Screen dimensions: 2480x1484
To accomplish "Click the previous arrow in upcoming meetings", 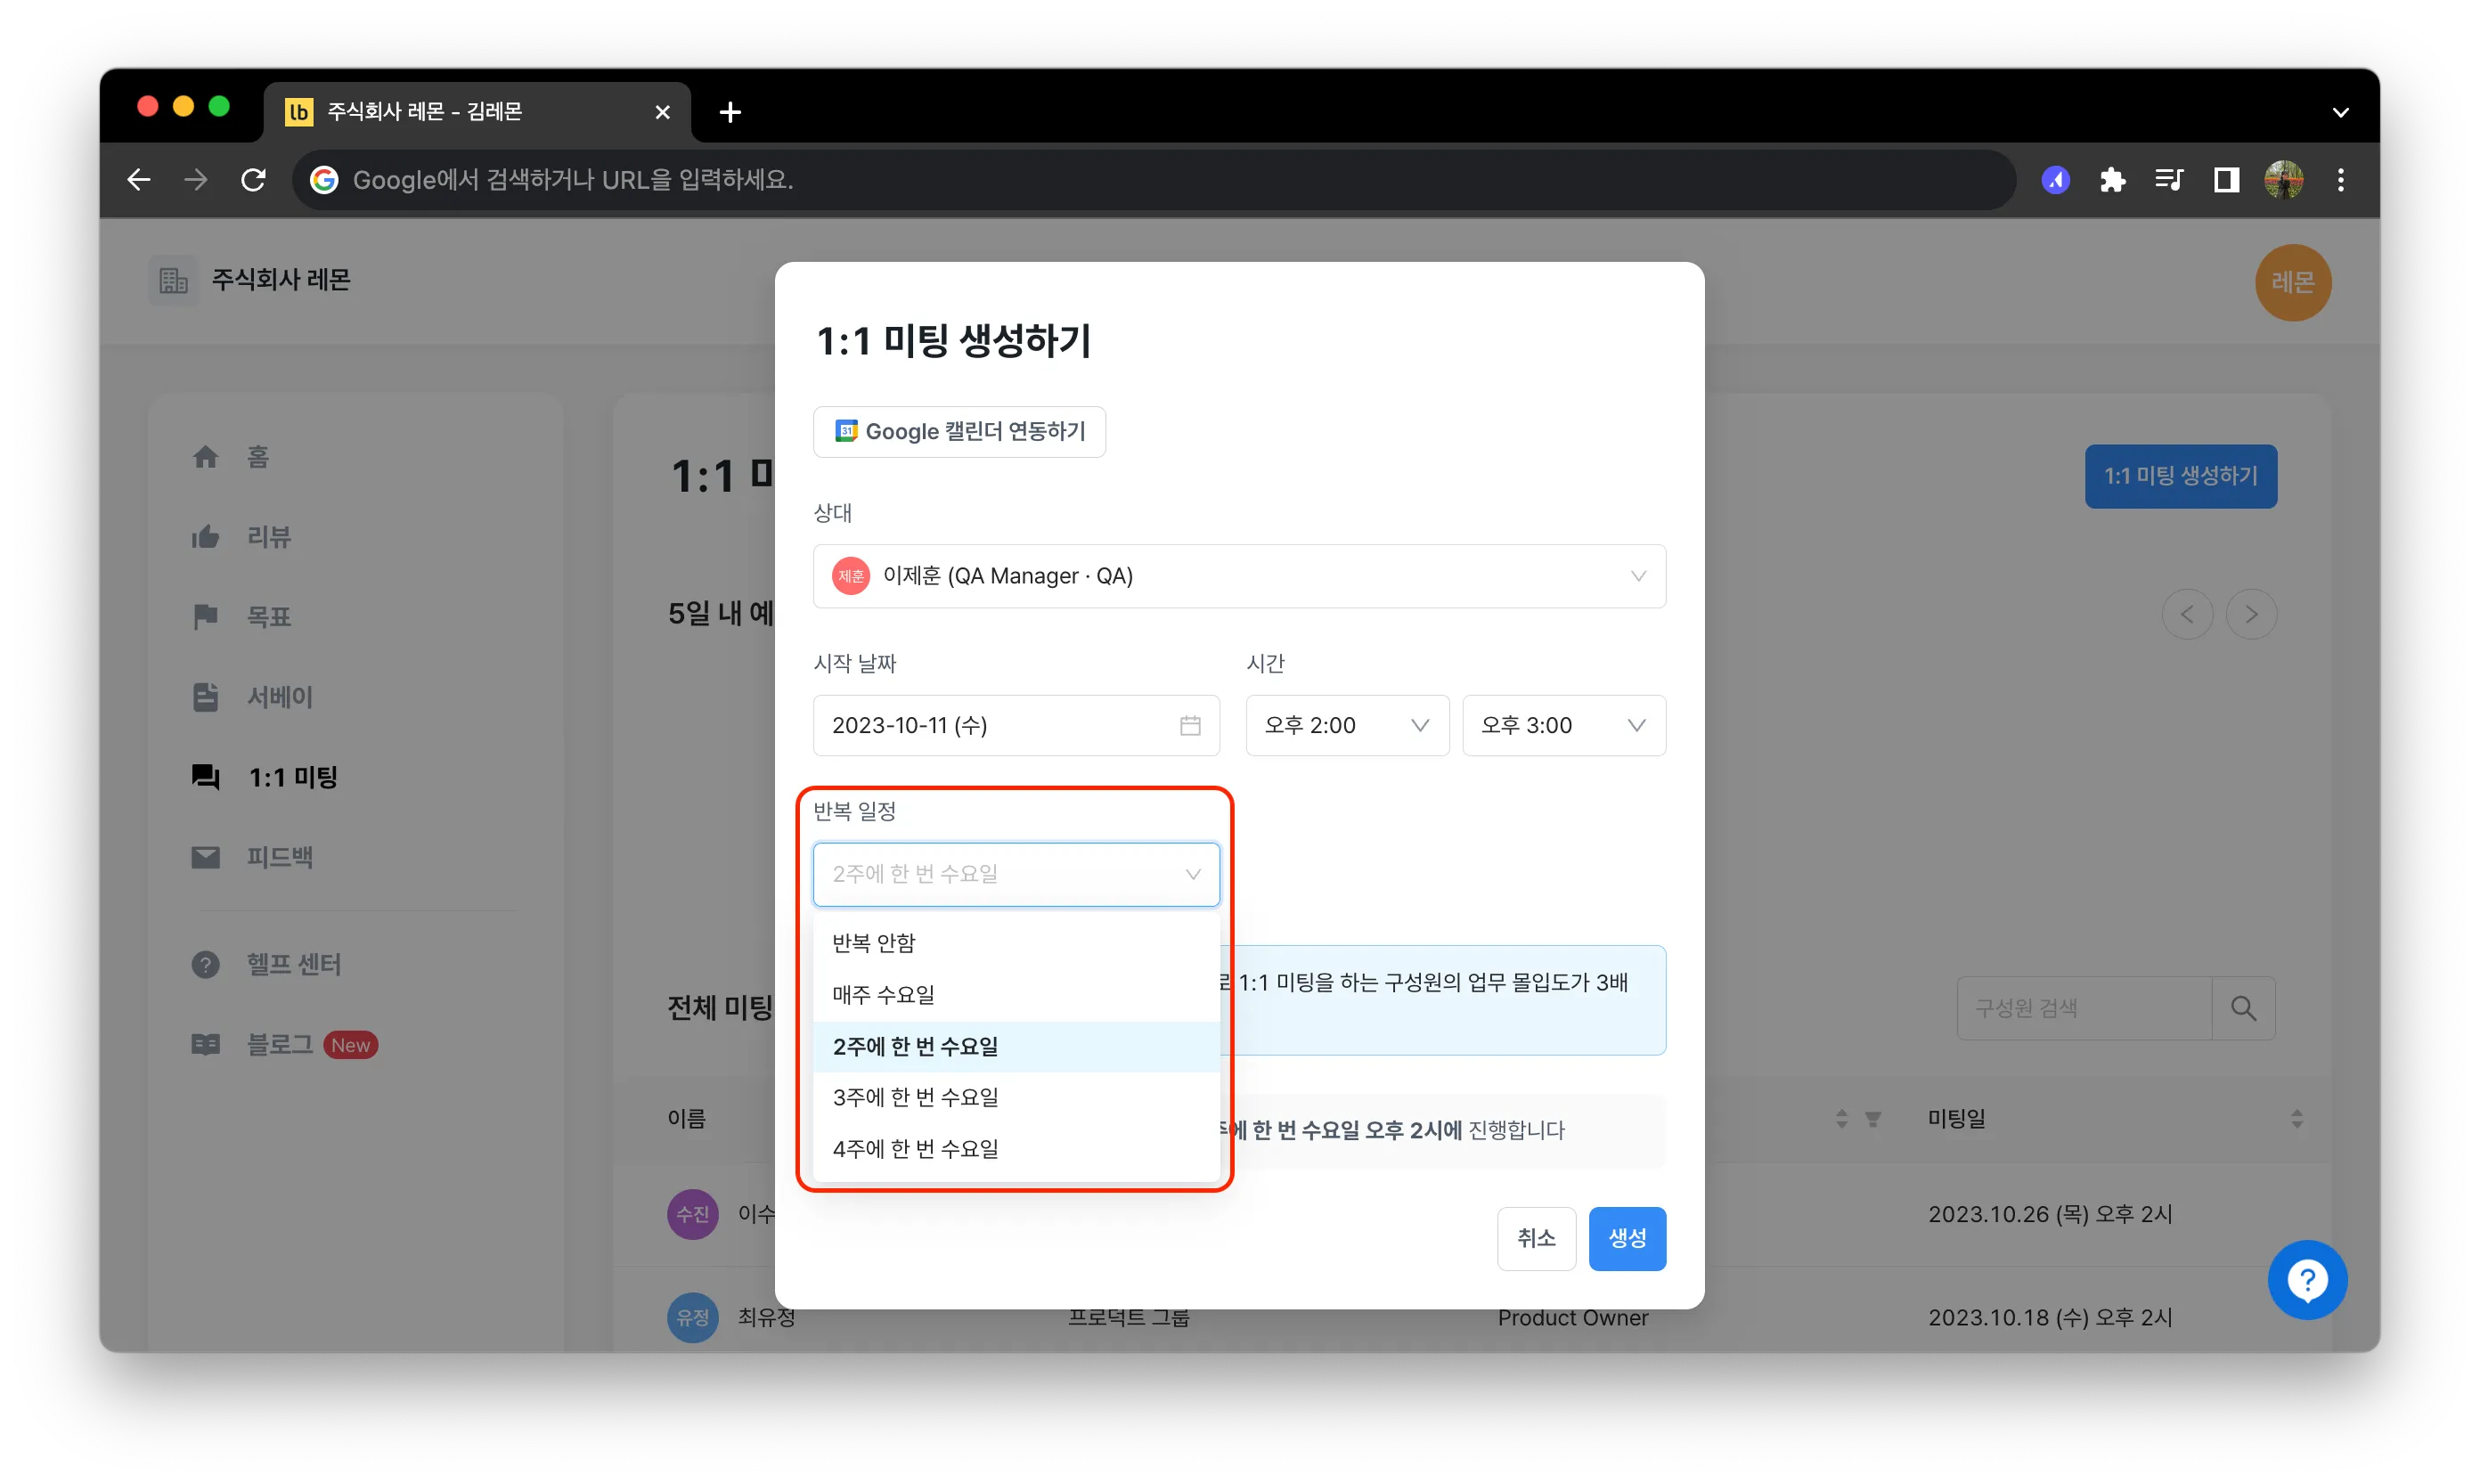I will 2187,614.
